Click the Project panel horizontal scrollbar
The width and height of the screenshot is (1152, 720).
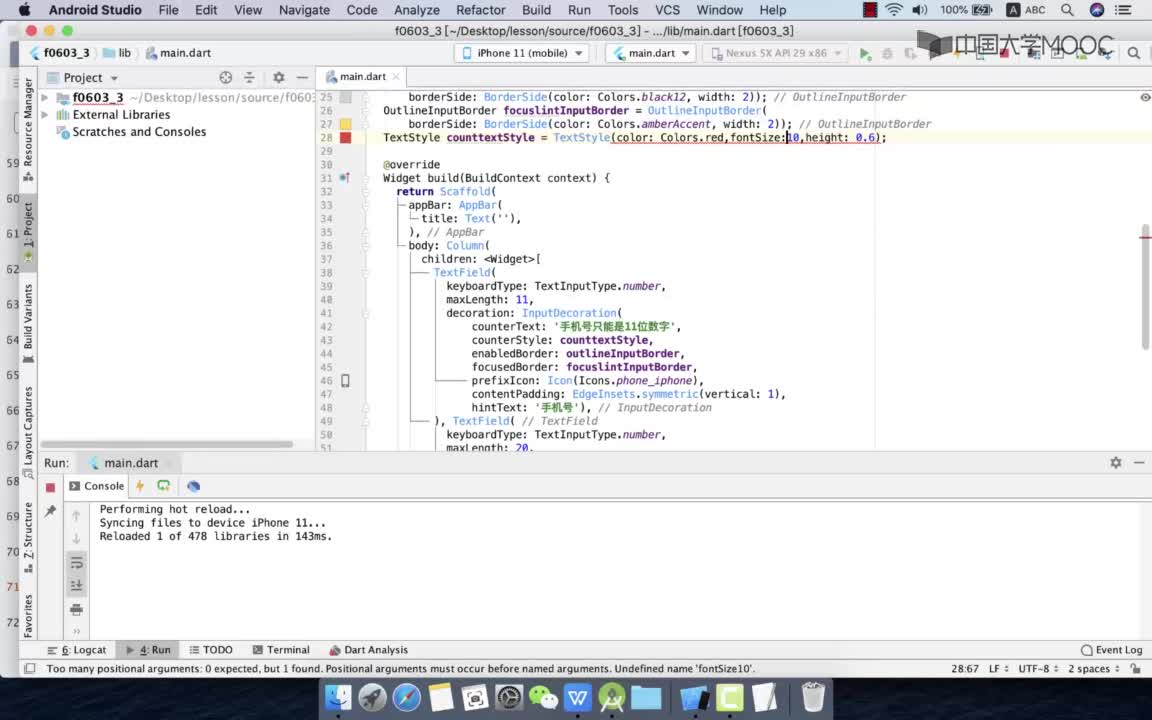[167, 444]
